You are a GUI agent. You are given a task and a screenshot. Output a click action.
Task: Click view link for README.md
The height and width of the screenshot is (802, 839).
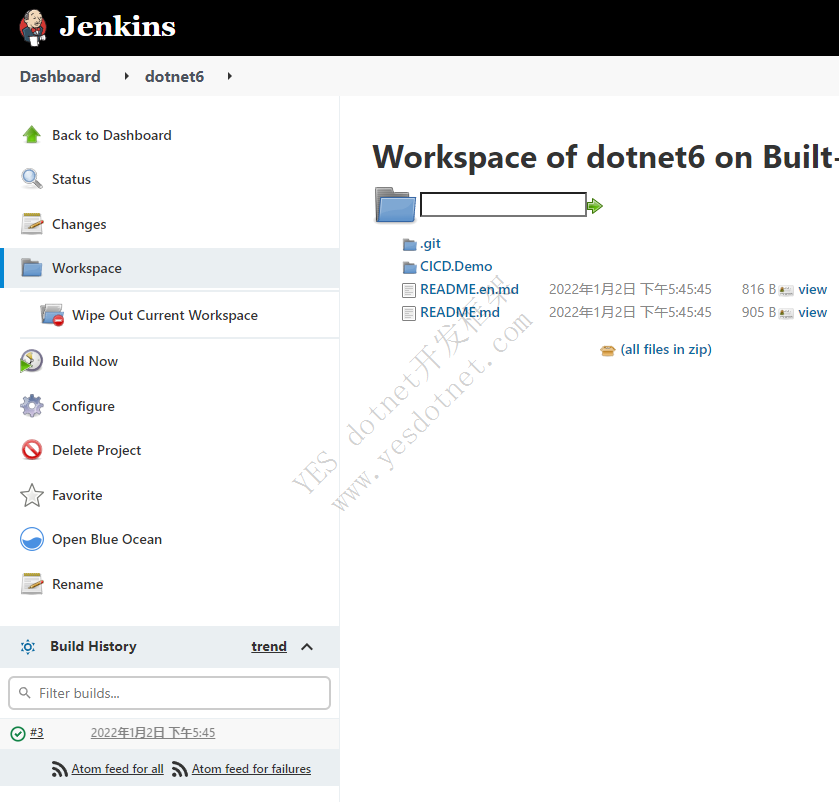812,312
